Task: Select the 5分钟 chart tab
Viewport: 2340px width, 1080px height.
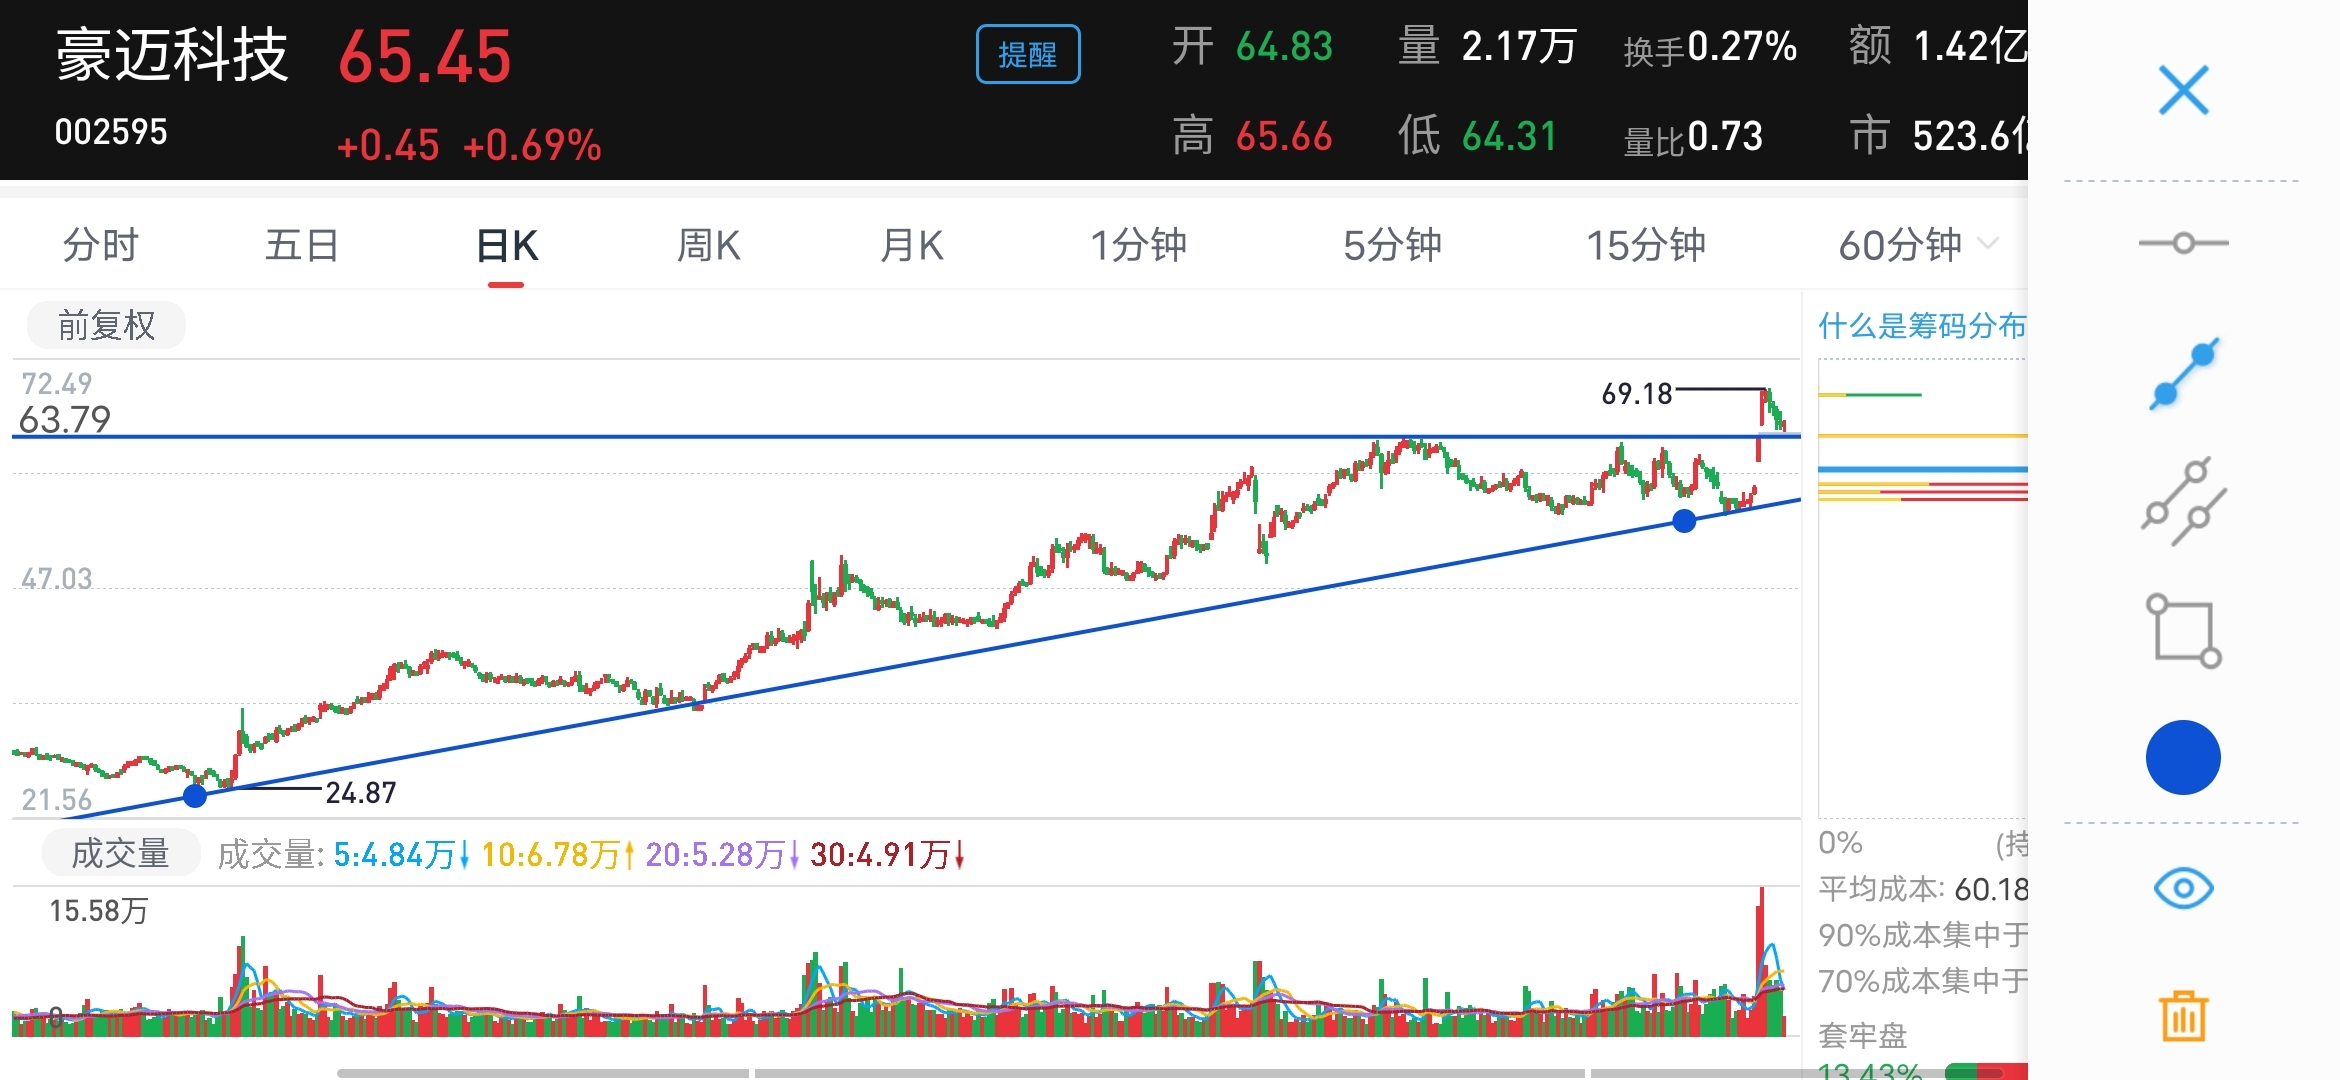Action: [1391, 245]
